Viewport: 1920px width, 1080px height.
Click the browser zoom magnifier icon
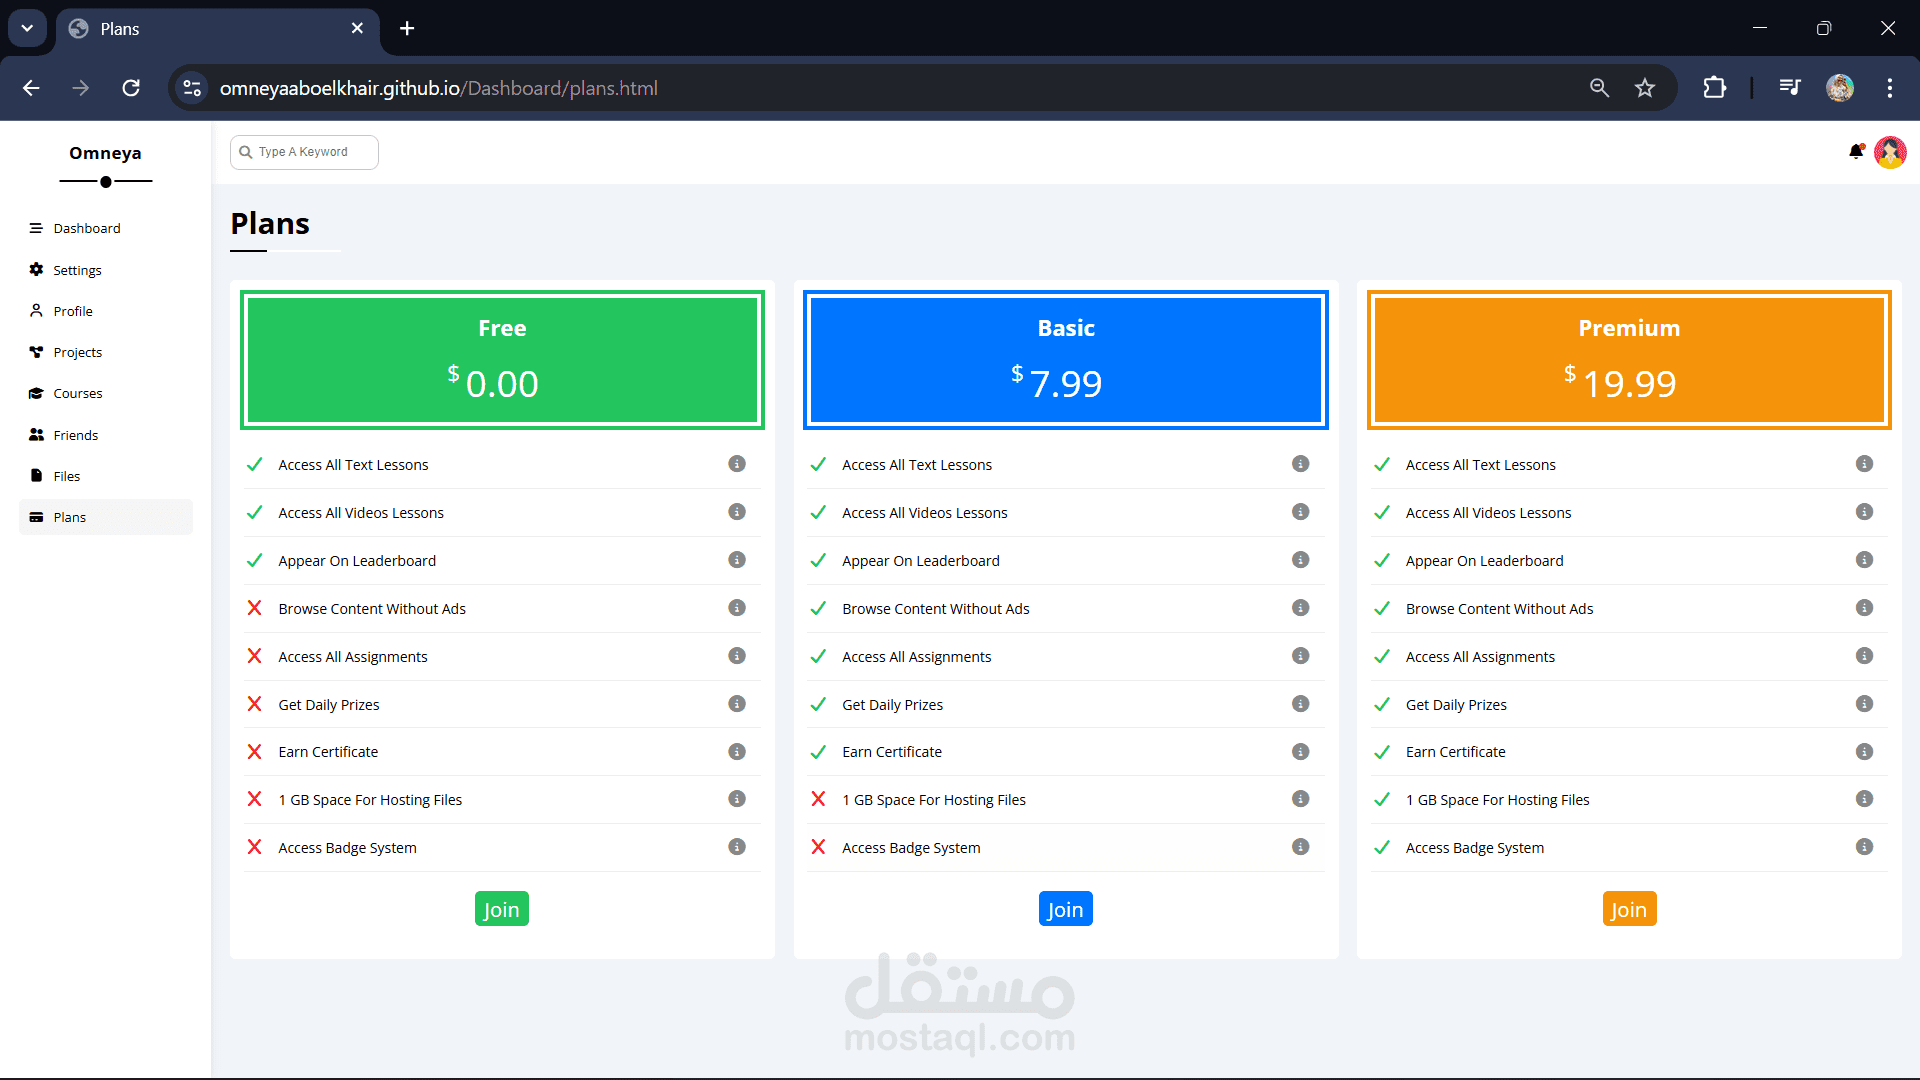(1599, 88)
